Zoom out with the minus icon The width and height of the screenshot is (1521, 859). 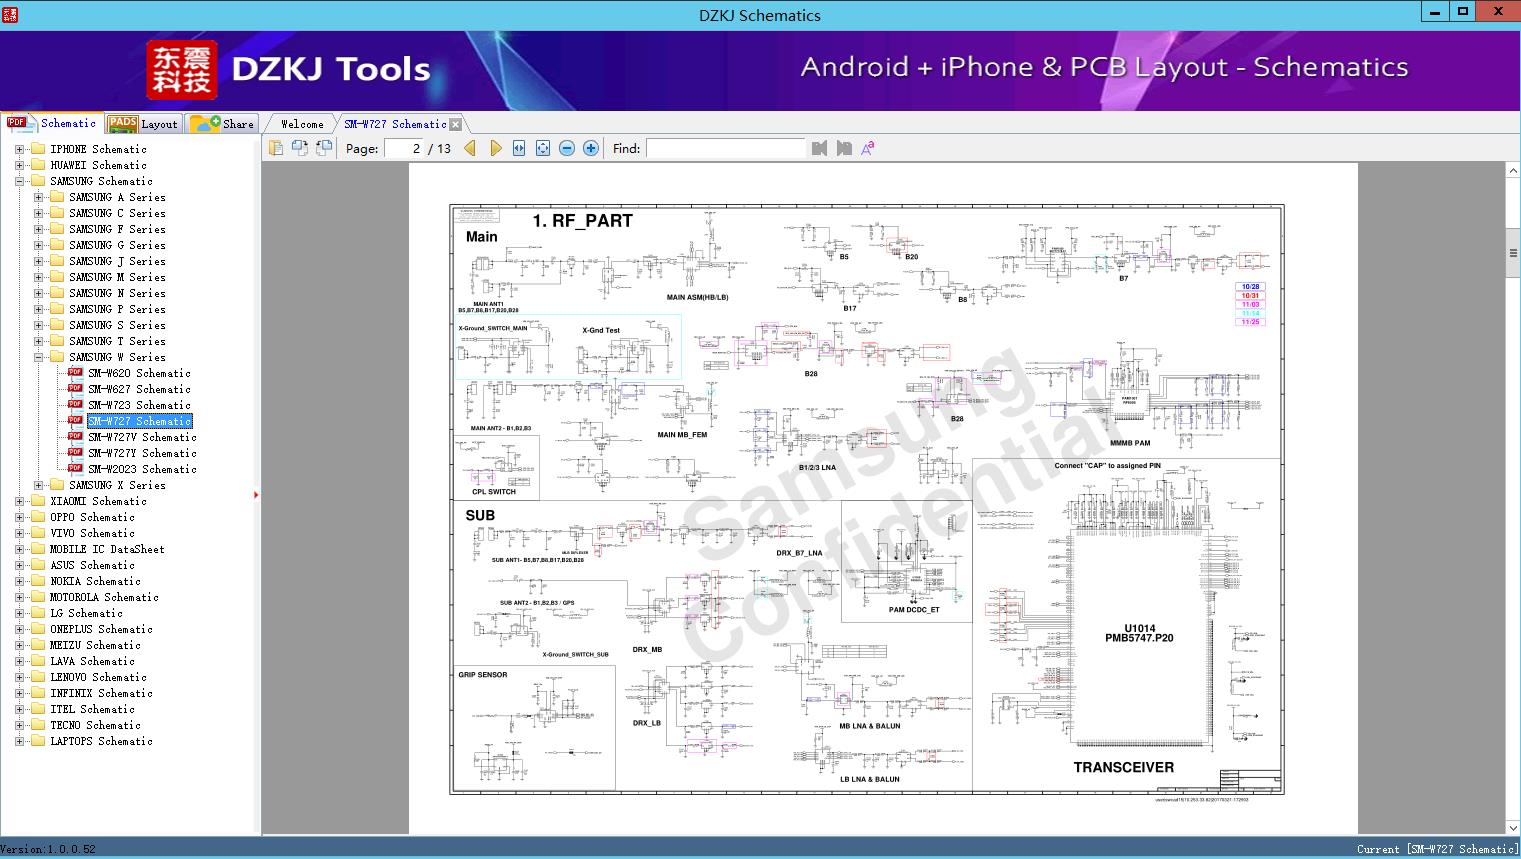pyautogui.click(x=567, y=148)
